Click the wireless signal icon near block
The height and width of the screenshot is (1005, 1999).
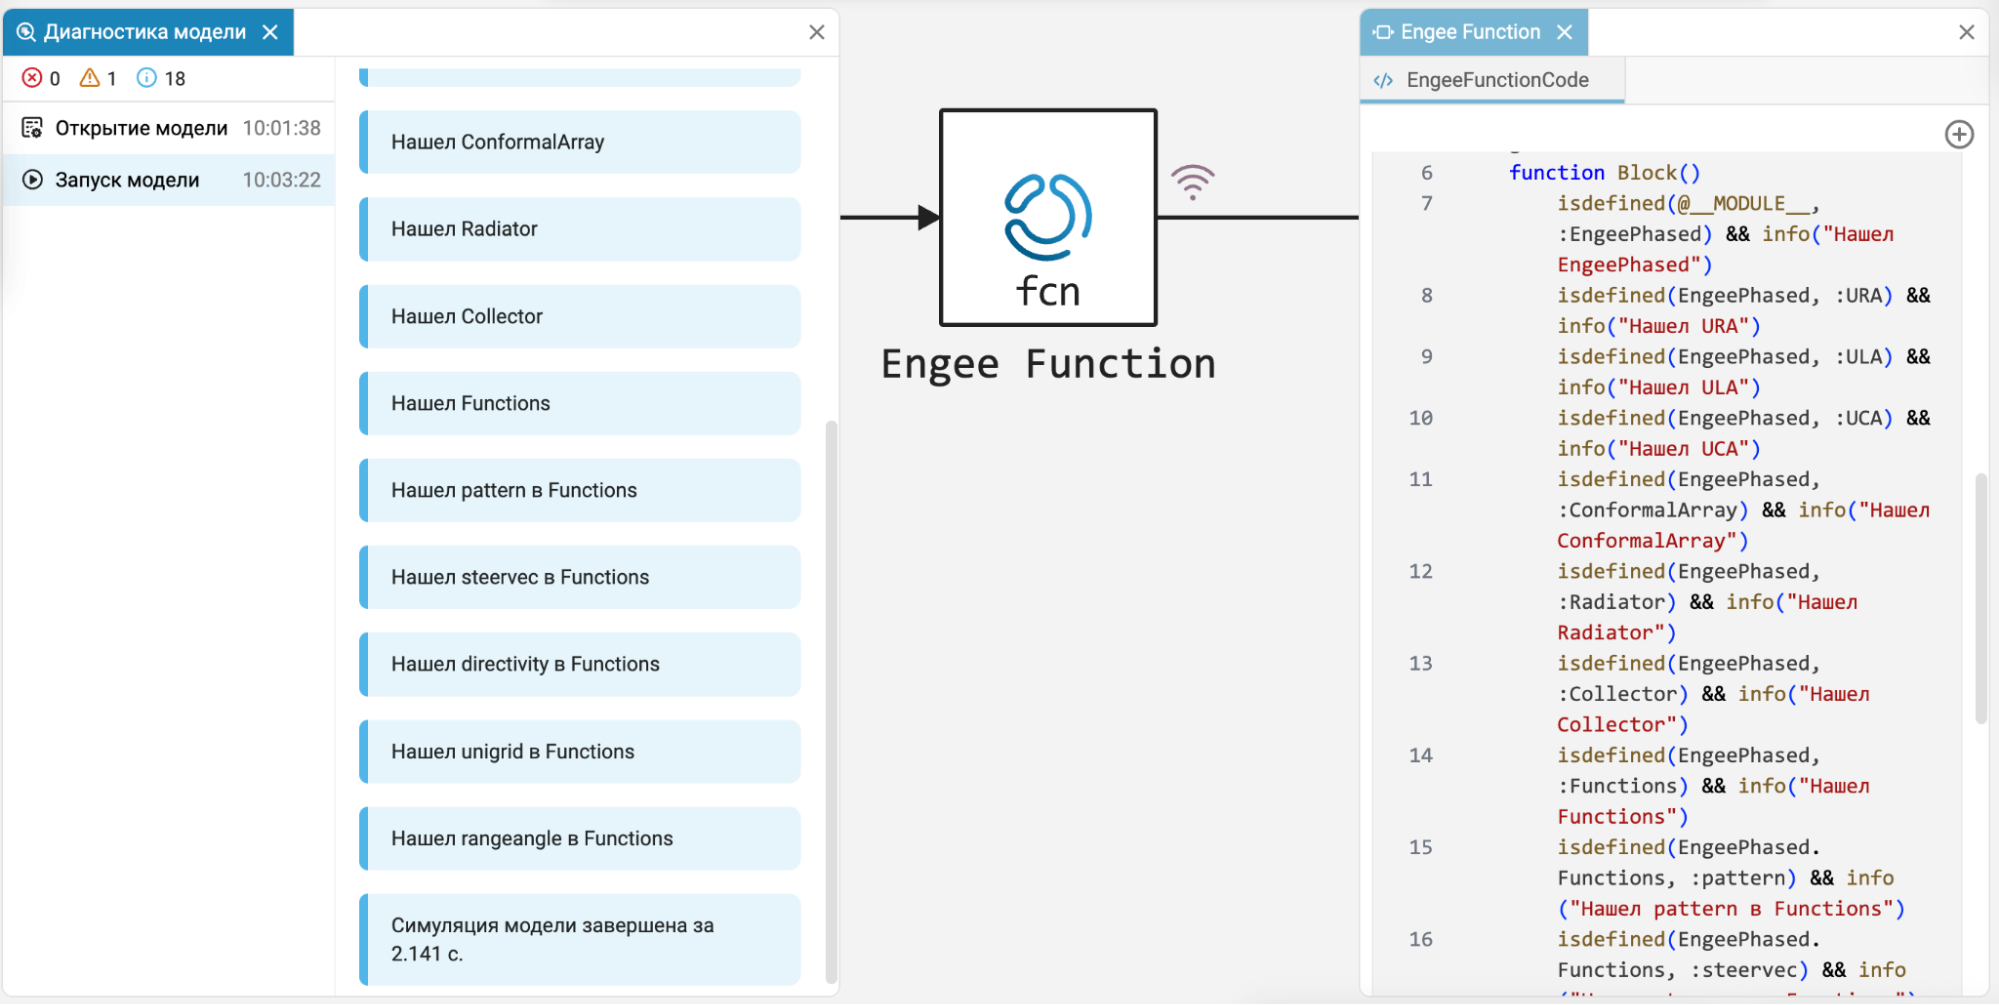pos(1192,182)
